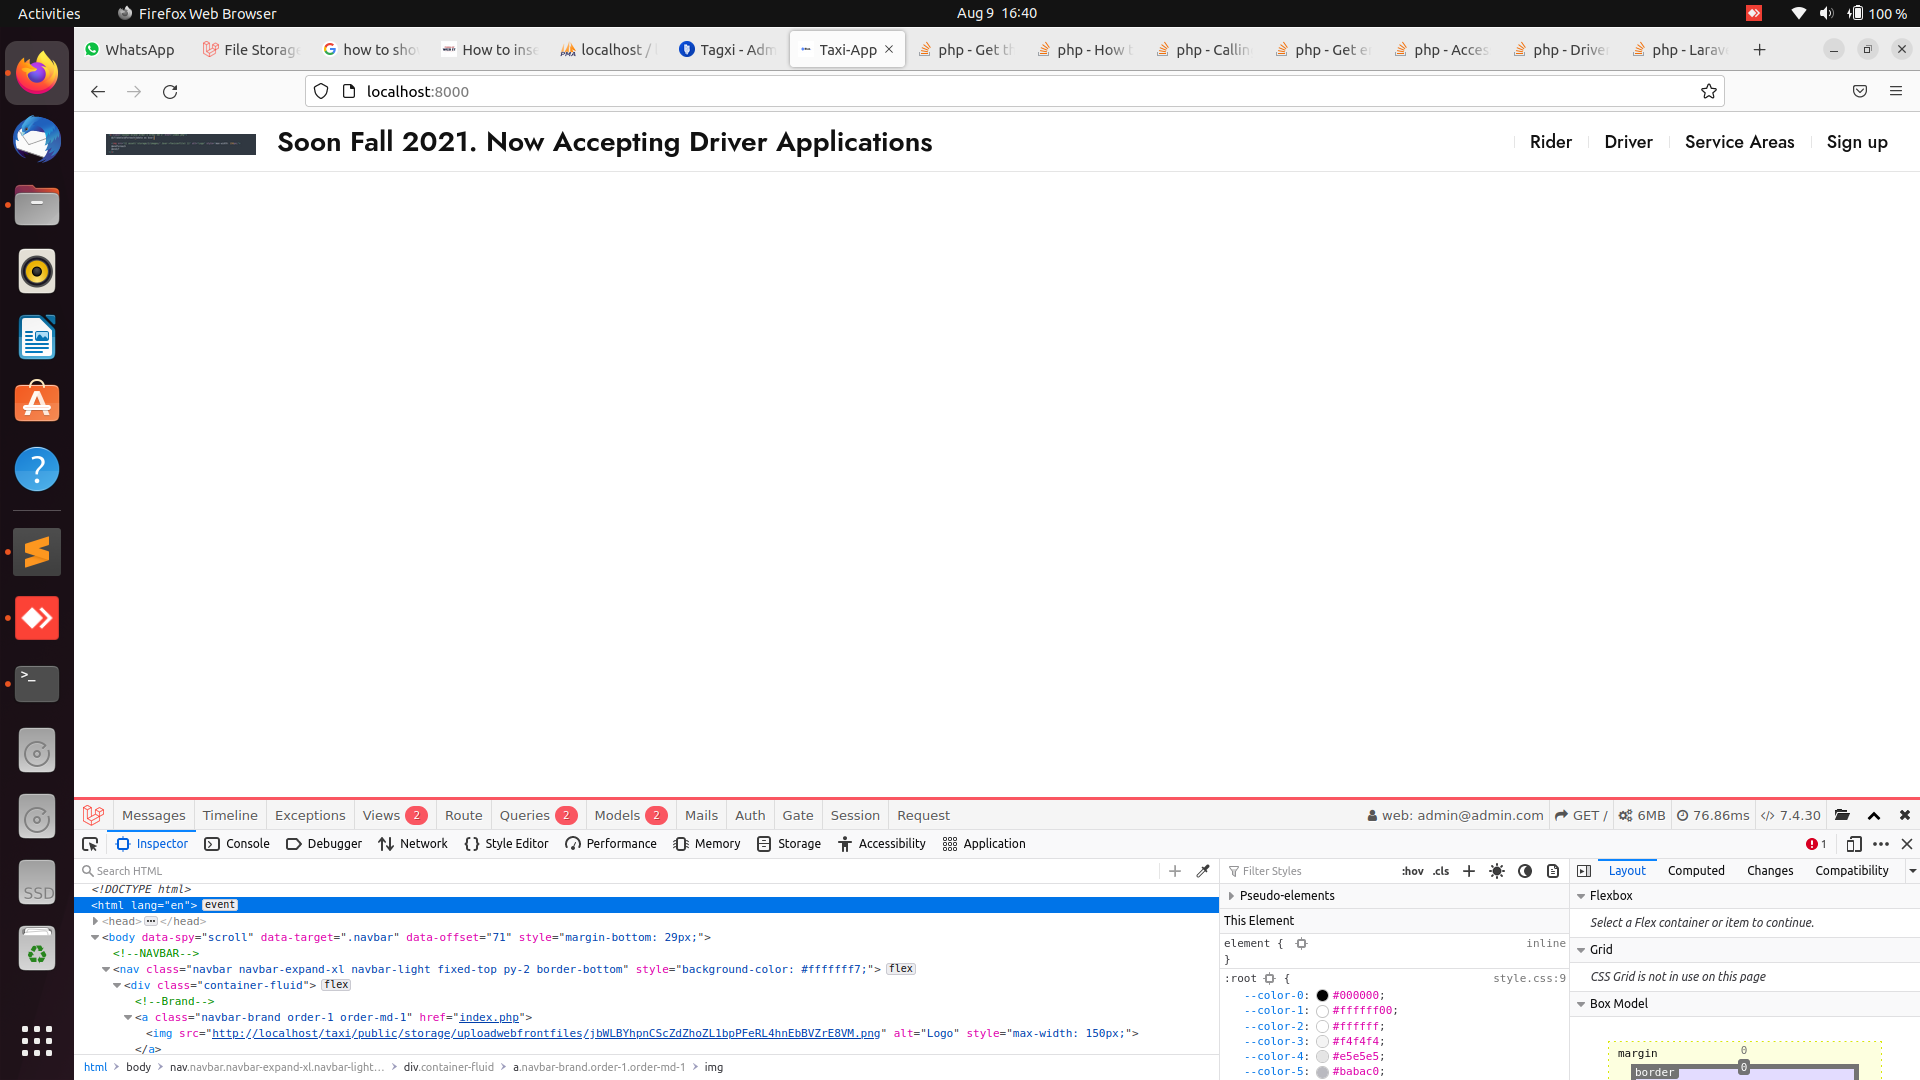Click the Laravel Debugbar logo icon
The height and width of the screenshot is (1080, 1920).
pyautogui.click(x=94, y=815)
